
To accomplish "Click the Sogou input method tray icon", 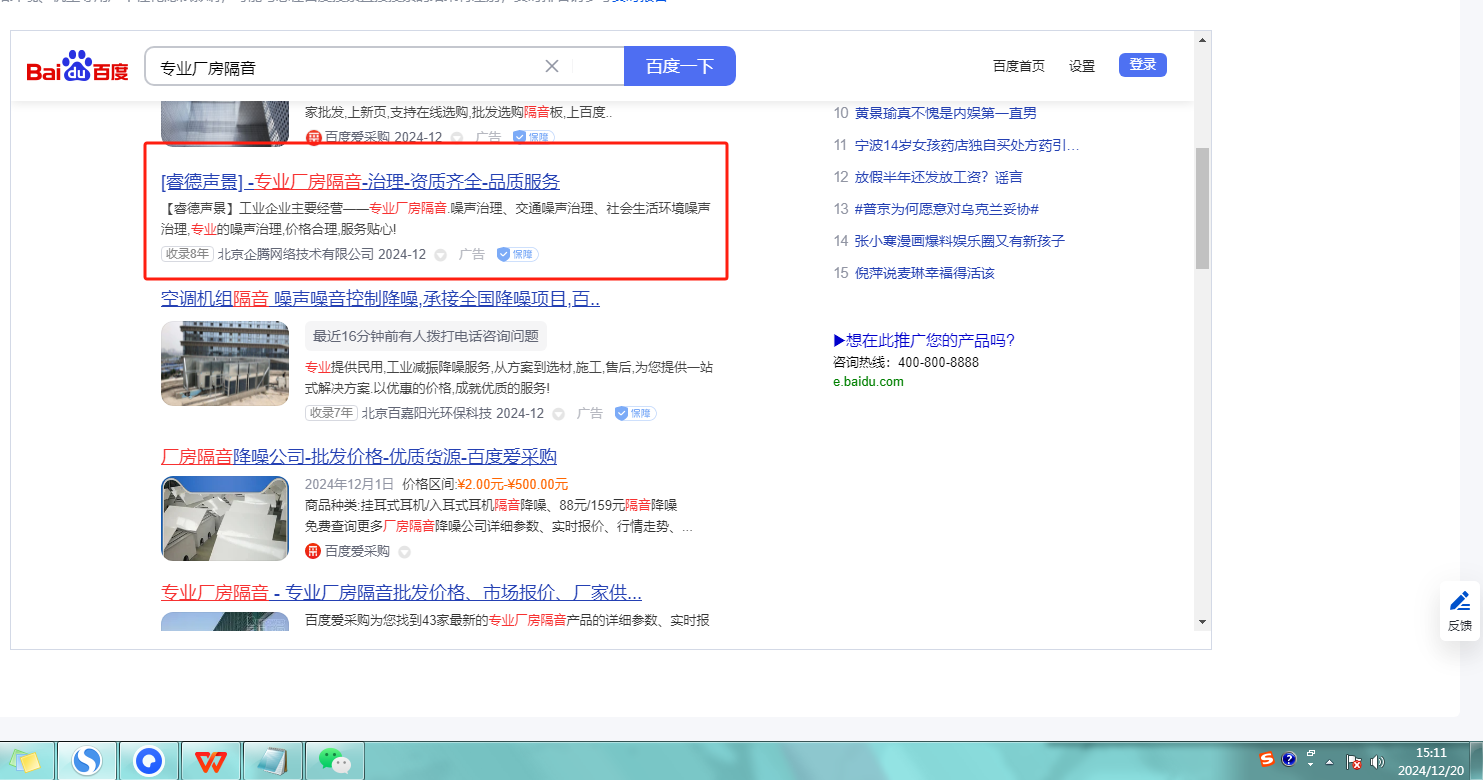I will click(1267, 759).
